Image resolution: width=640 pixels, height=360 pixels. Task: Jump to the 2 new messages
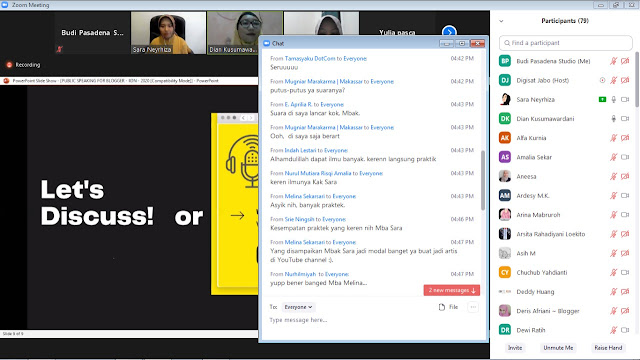(452, 290)
